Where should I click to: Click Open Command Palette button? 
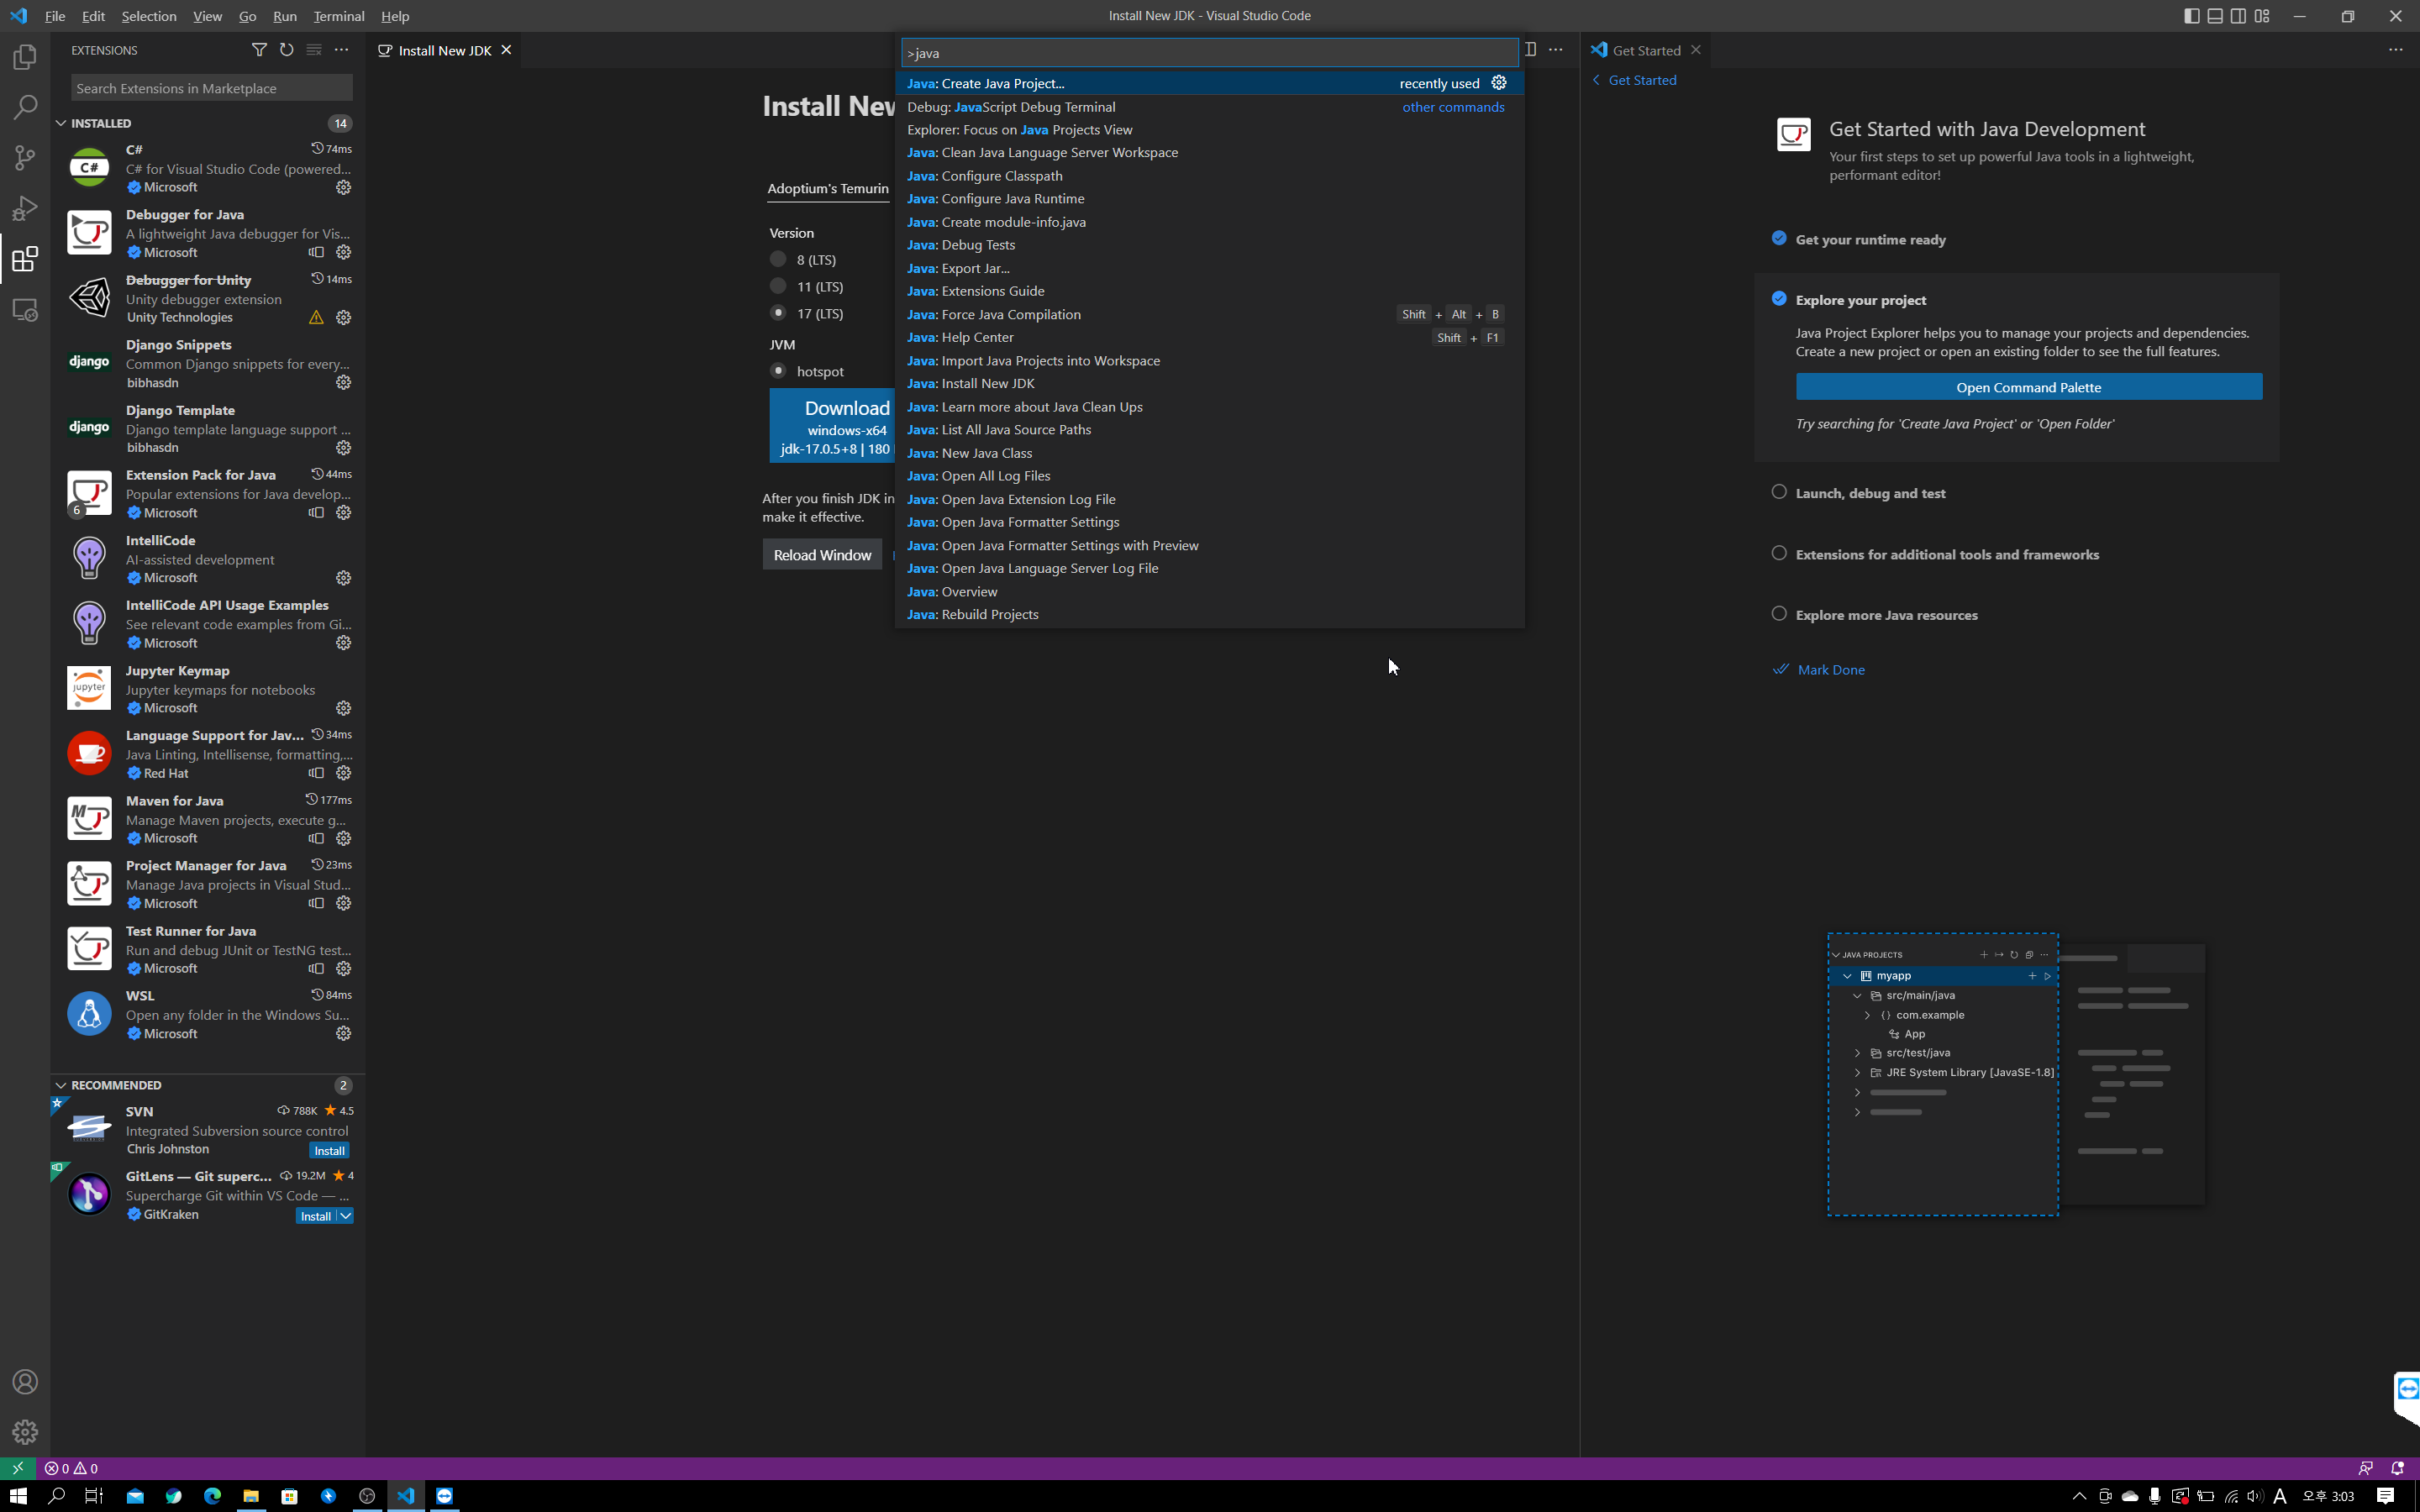pos(2028,387)
